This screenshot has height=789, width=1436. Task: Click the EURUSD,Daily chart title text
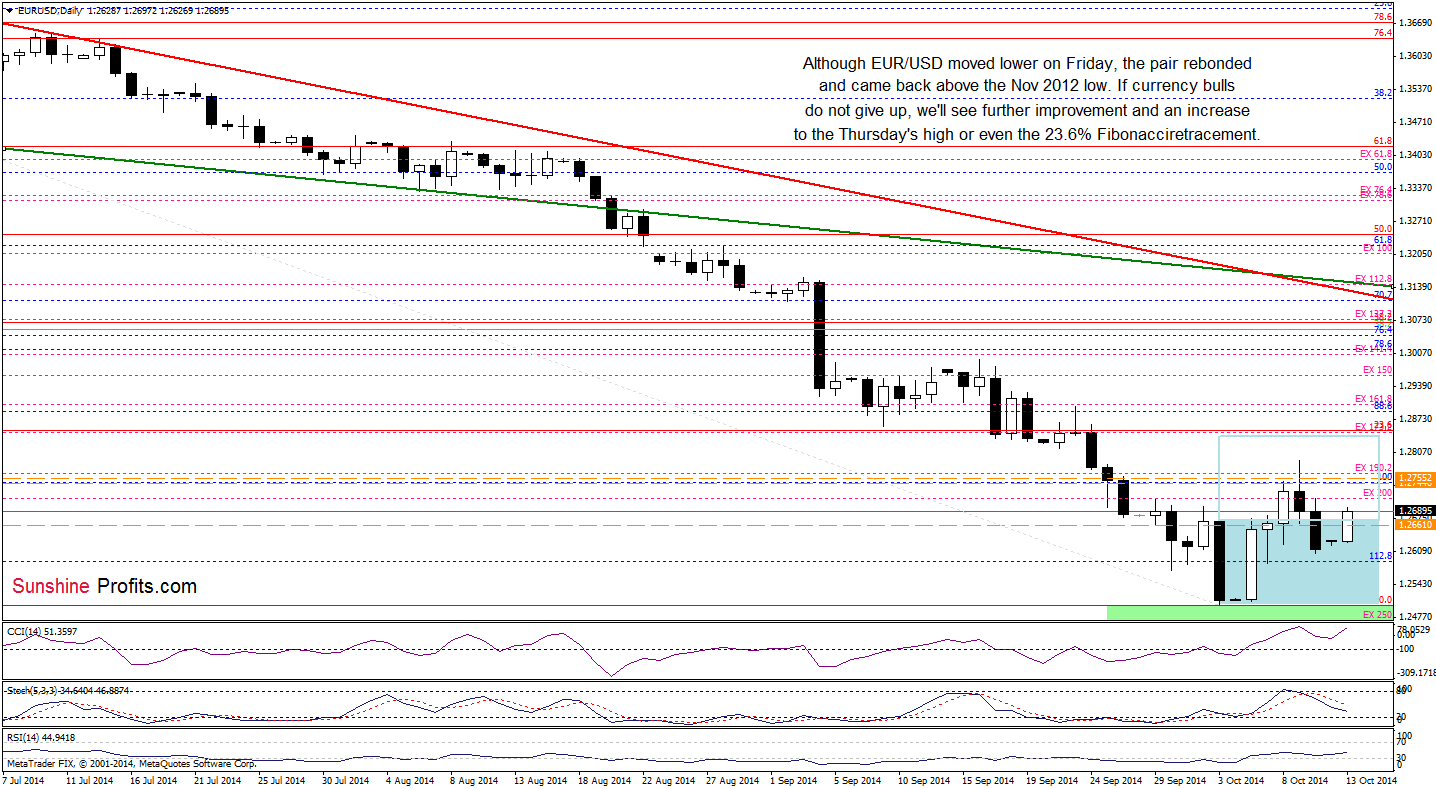click(48, 9)
